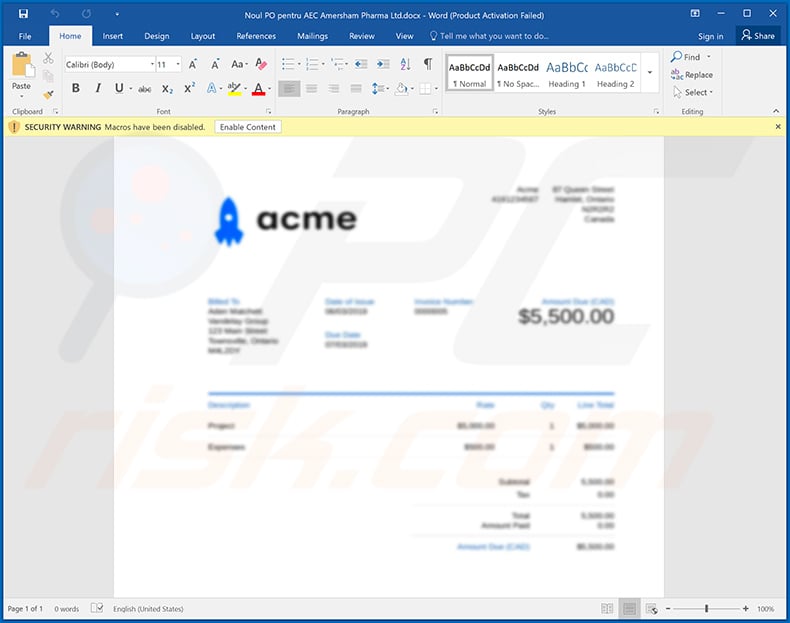Toggle Underline formatting
790x623 pixels.
click(x=119, y=89)
